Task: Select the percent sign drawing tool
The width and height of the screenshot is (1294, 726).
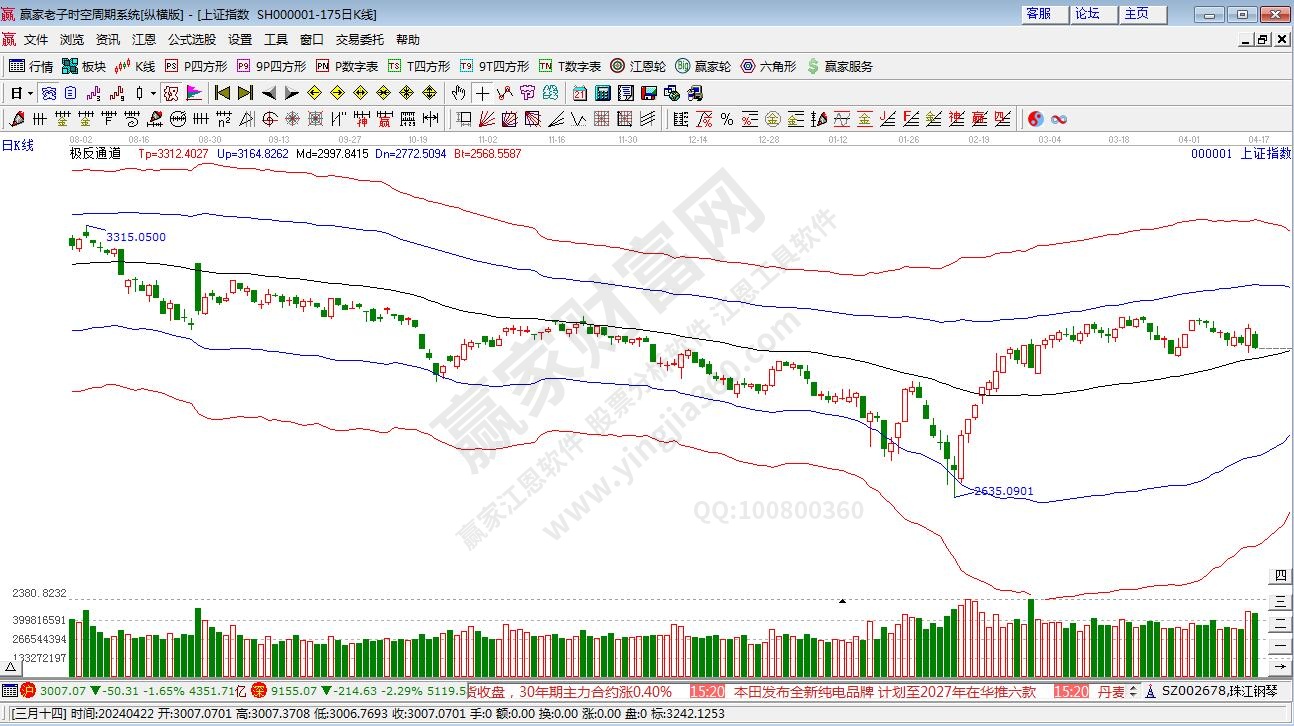Action: (727, 119)
